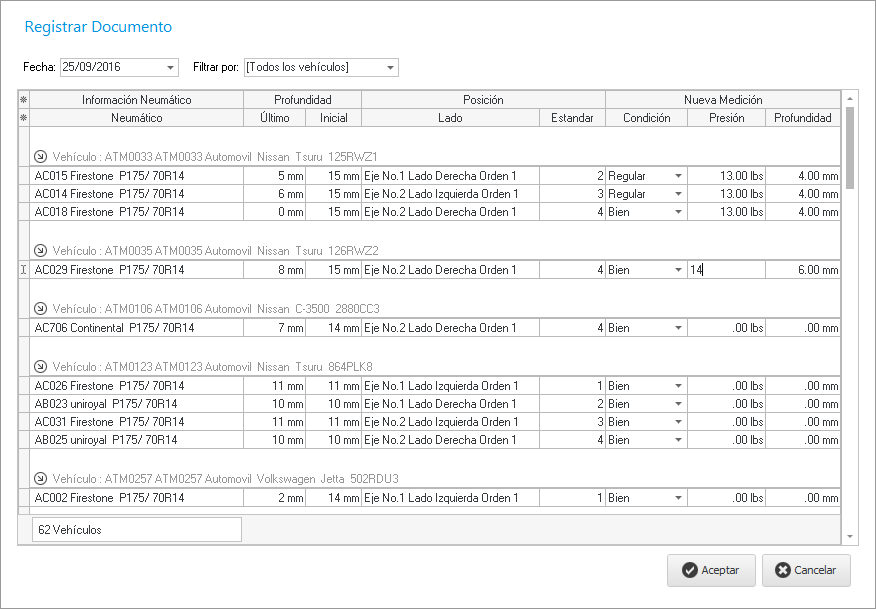Click the scroll down arrow of grid

pyautogui.click(x=851, y=537)
